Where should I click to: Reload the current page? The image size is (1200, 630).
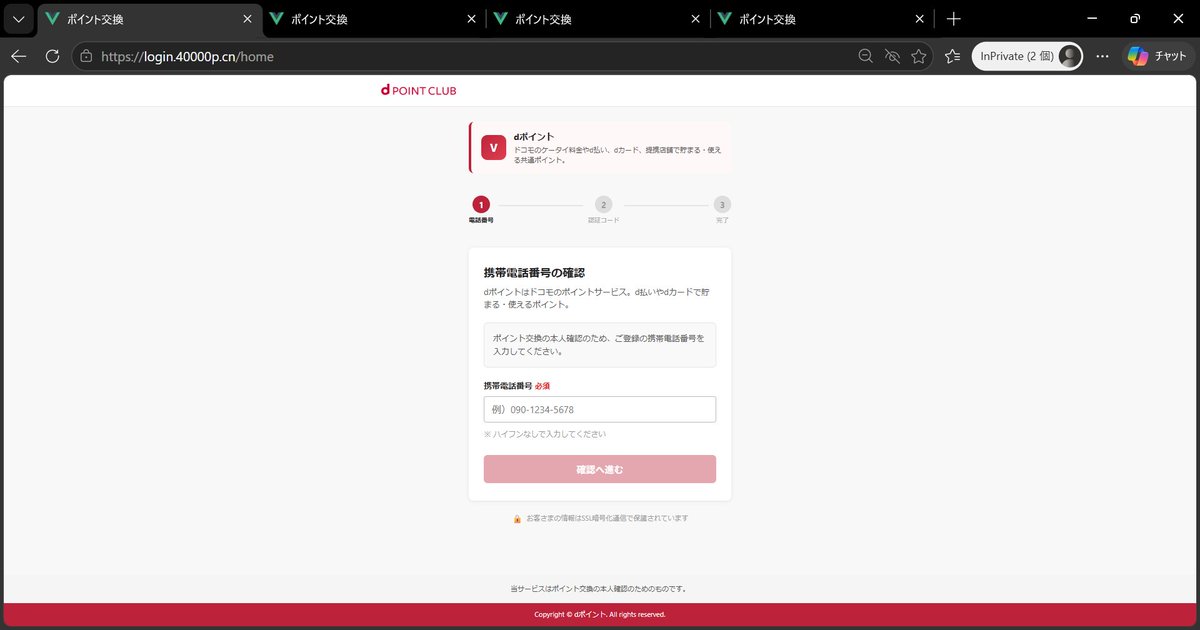pos(52,57)
